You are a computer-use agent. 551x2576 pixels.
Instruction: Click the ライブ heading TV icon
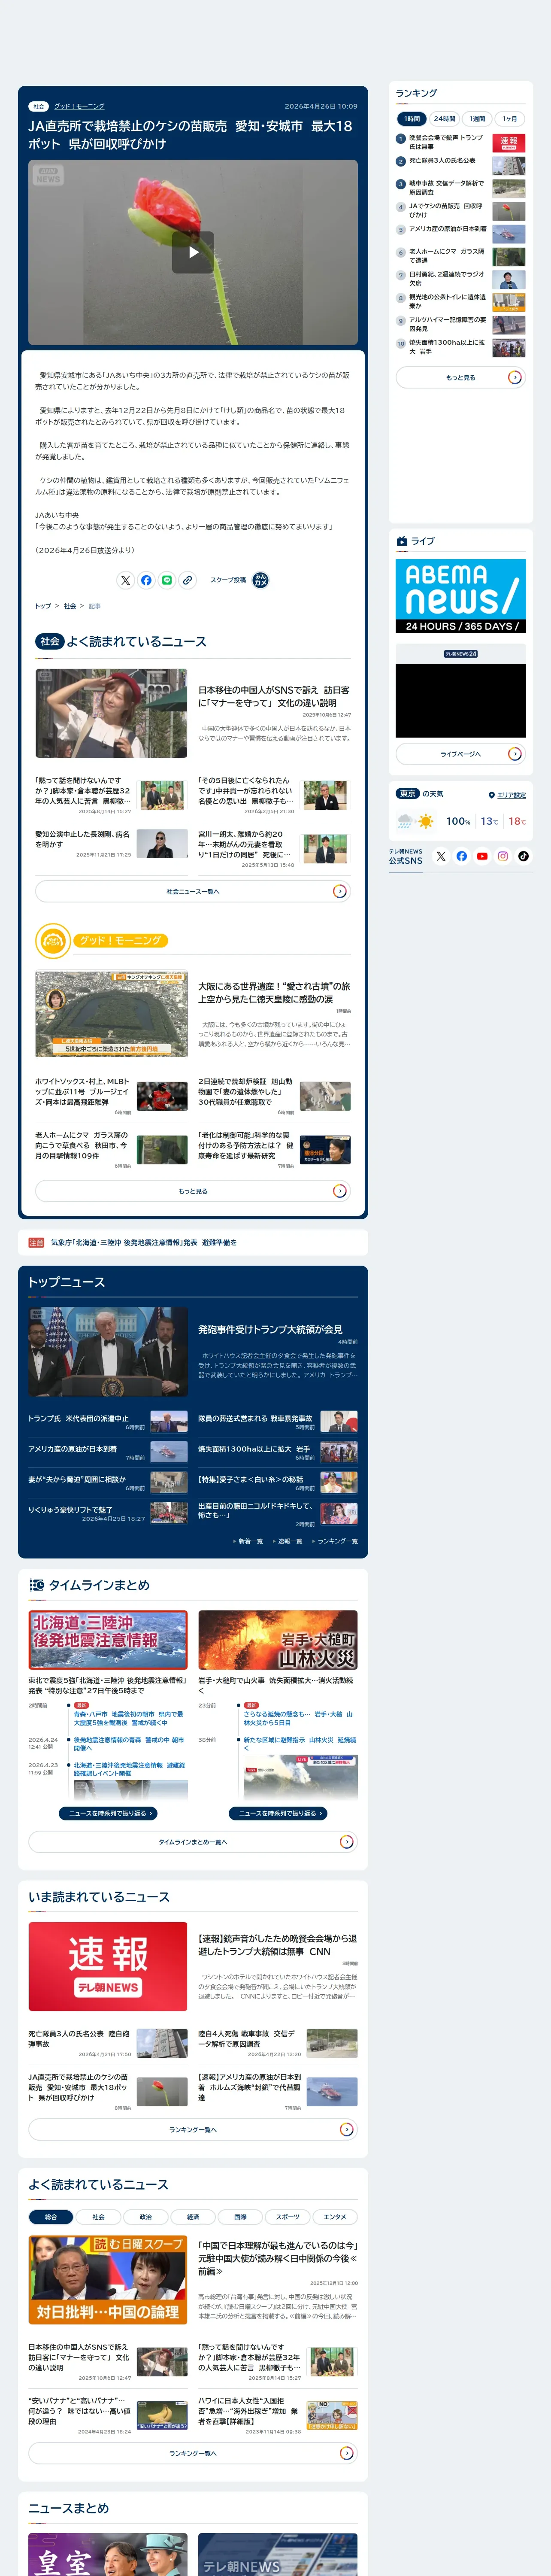point(402,541)
